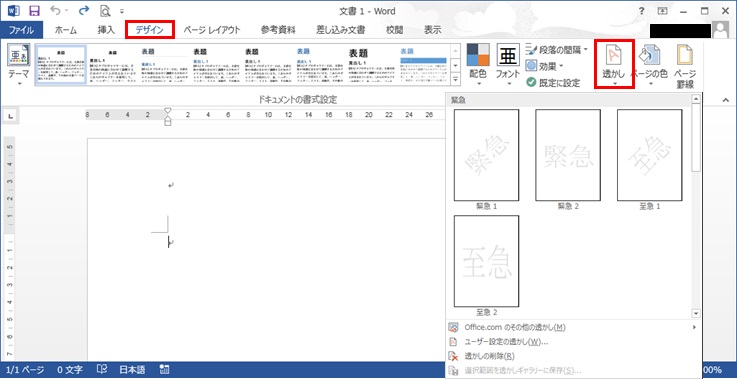Click the word count 0 文字
Image resolution: width=737 pixels, height=379 pixels.
pyautogui.click(x=70, y=370)
